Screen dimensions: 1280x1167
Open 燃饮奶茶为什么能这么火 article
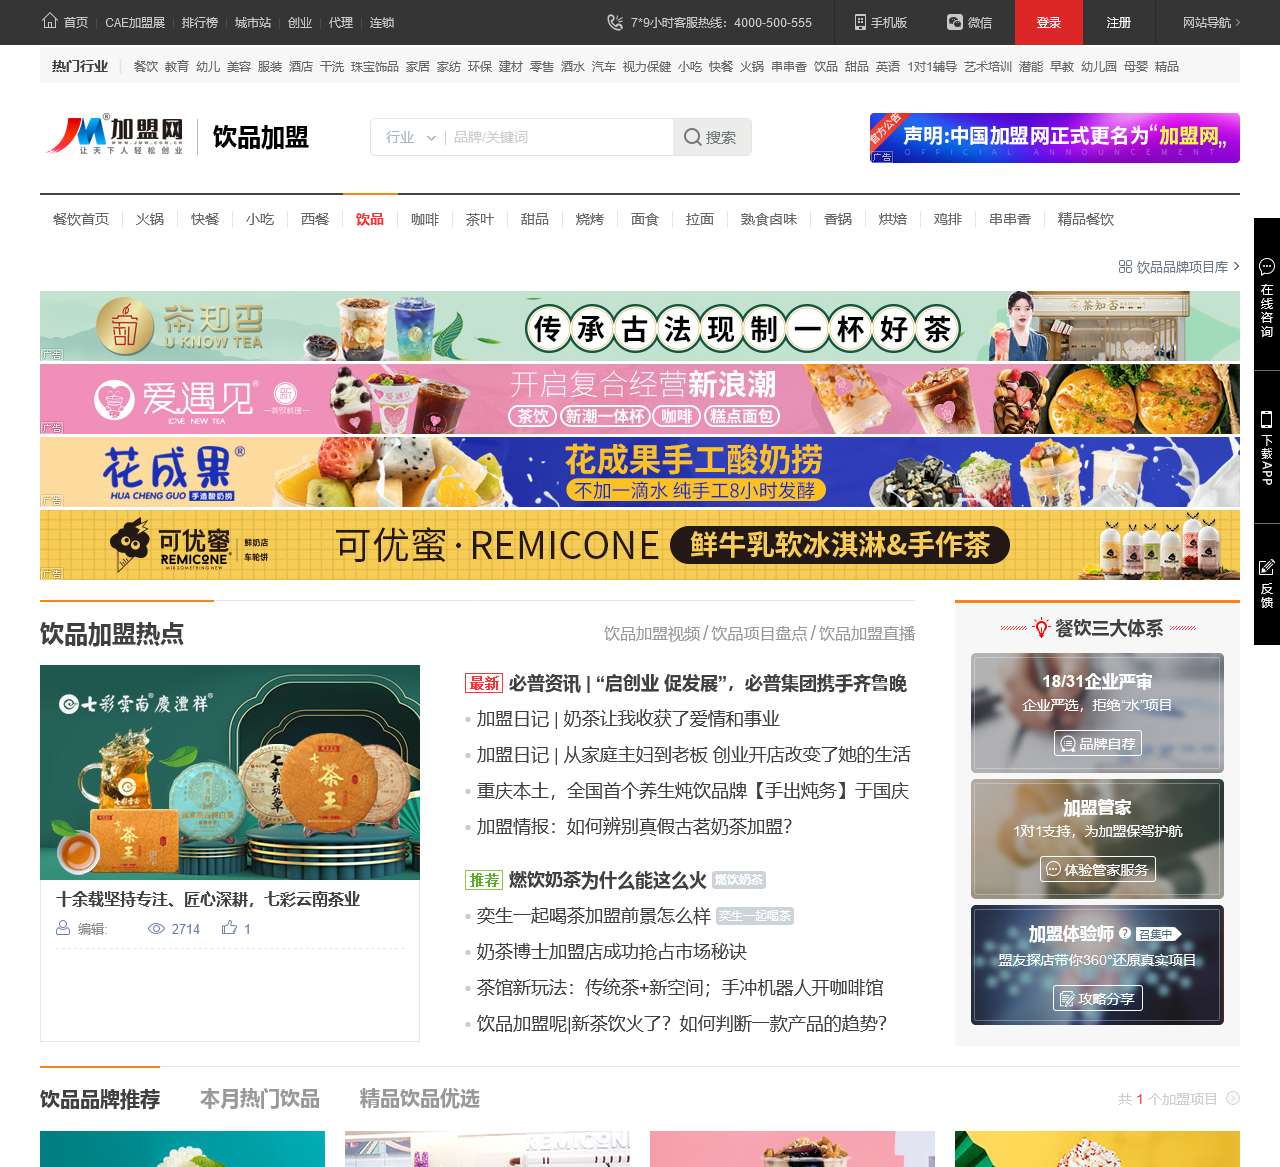point(607,880)
